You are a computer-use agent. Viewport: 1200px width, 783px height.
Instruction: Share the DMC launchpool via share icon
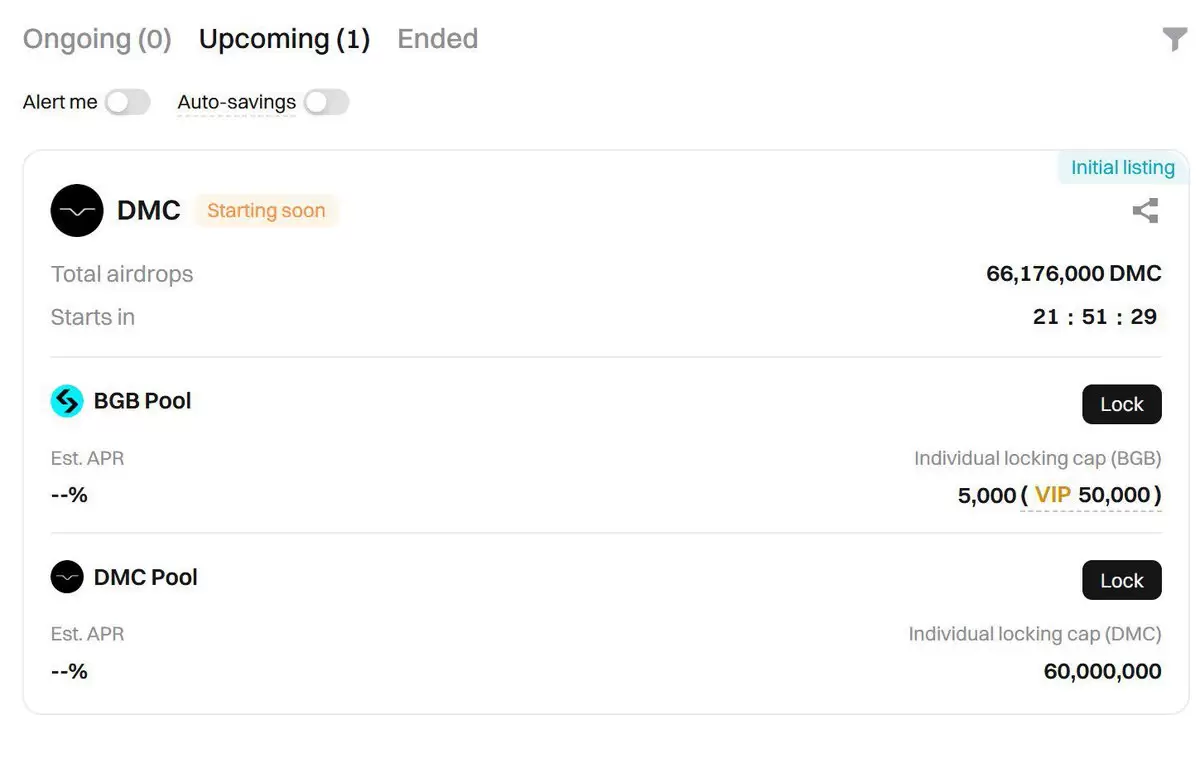[x=1145, y=210]
